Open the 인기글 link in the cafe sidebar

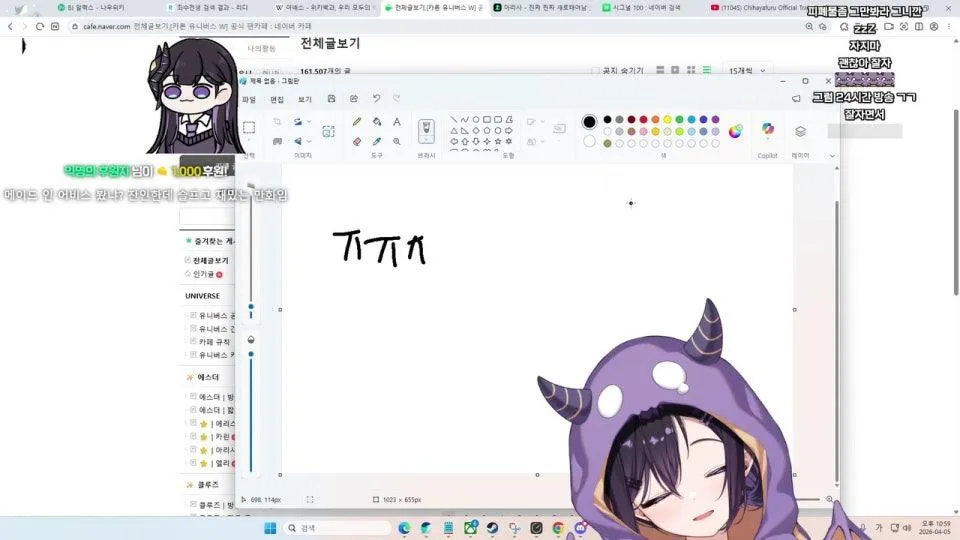203,274
